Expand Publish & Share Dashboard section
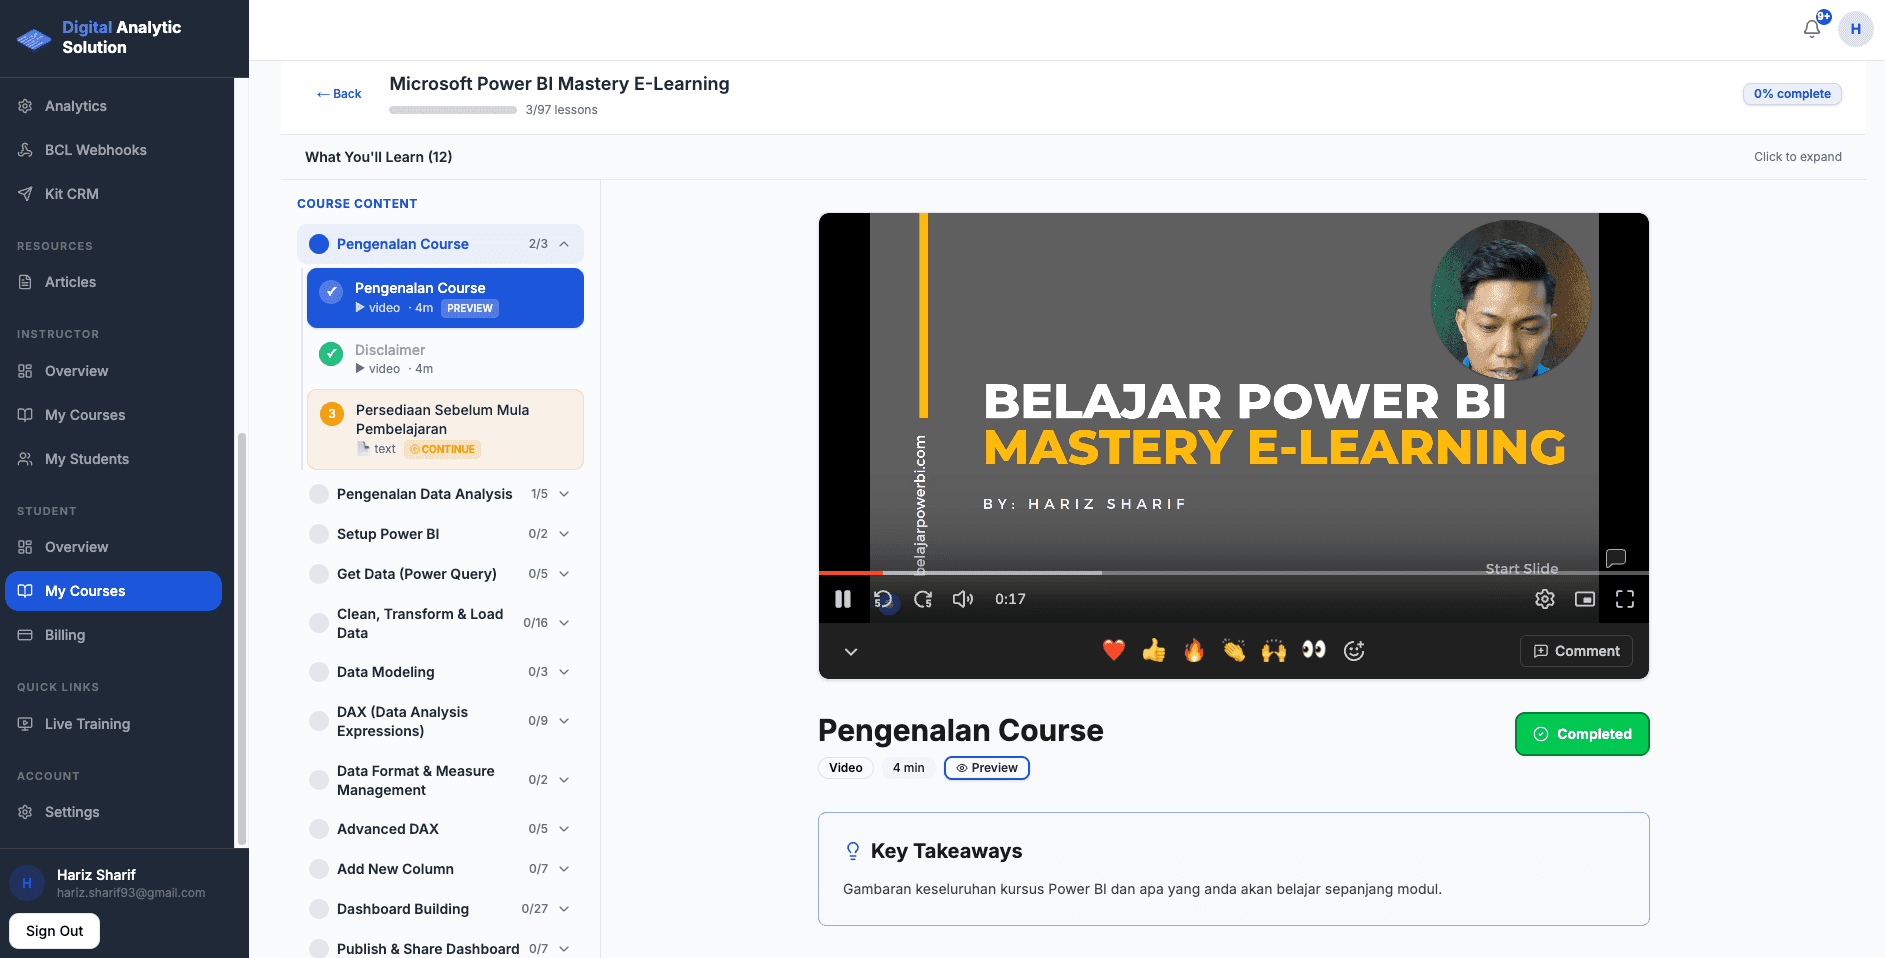This screenshot has height=958, width=1885. click(440, 948)
